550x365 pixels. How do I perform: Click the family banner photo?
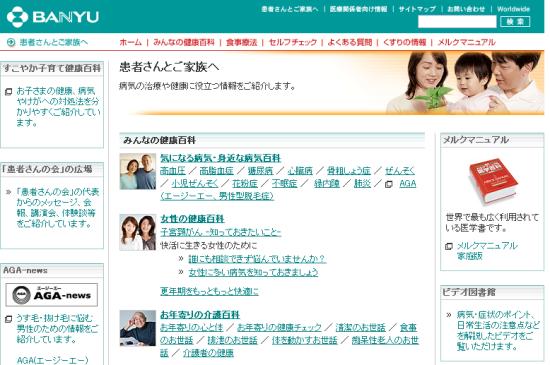pos(466,83)
